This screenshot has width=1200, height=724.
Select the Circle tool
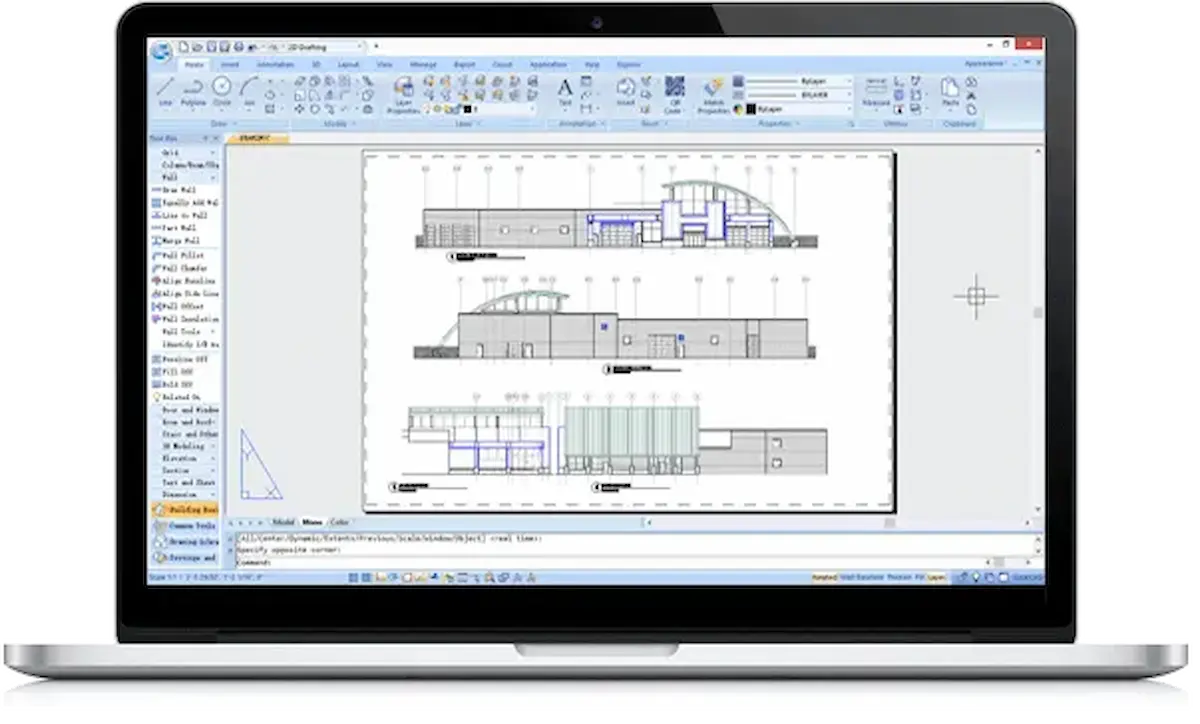coord(221,87)
